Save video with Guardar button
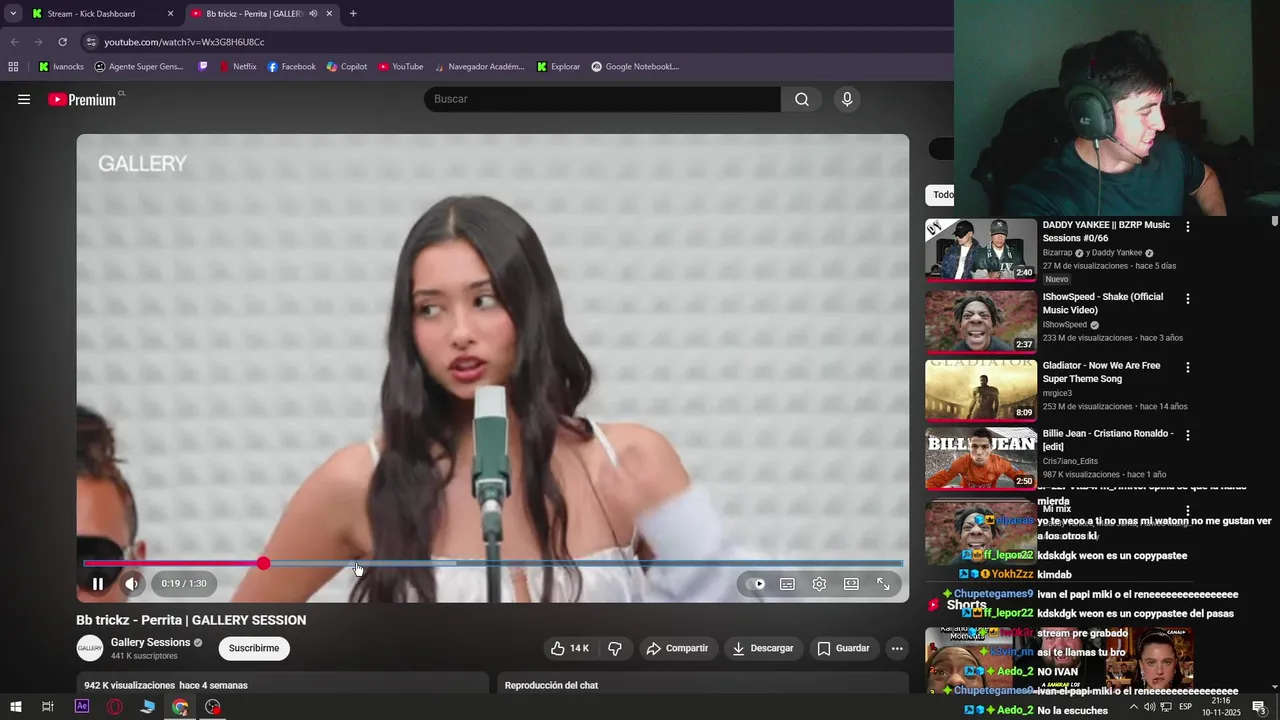Viewport: 1280px width, 720px height. click(843, 648)
